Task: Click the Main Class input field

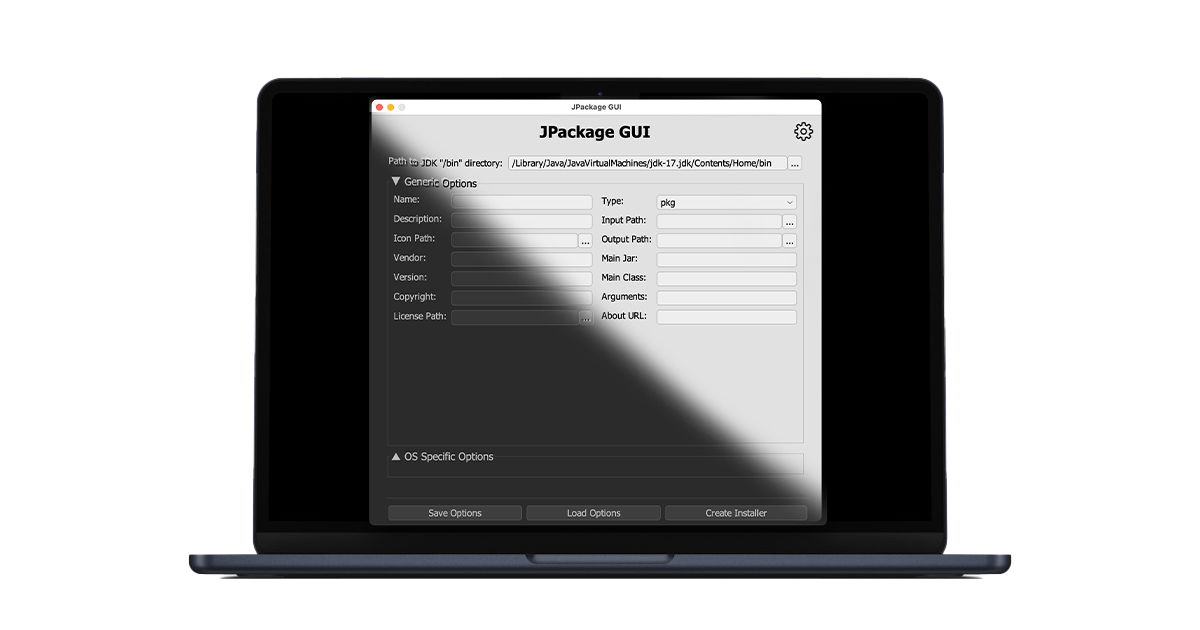Action: (726, 278)
